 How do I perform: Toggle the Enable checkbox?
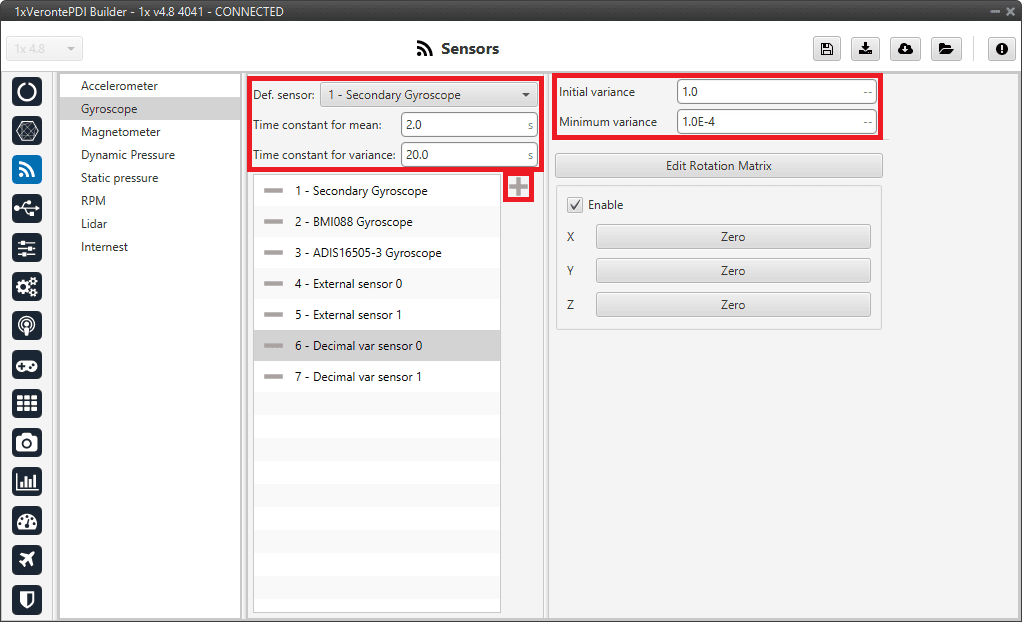(x=575, y=205)
